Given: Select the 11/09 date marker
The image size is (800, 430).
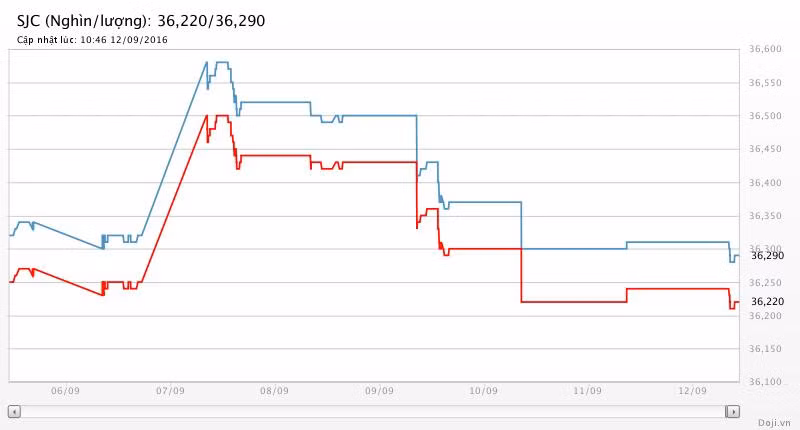Looking at the screenshot, I should tap(588, 391).
